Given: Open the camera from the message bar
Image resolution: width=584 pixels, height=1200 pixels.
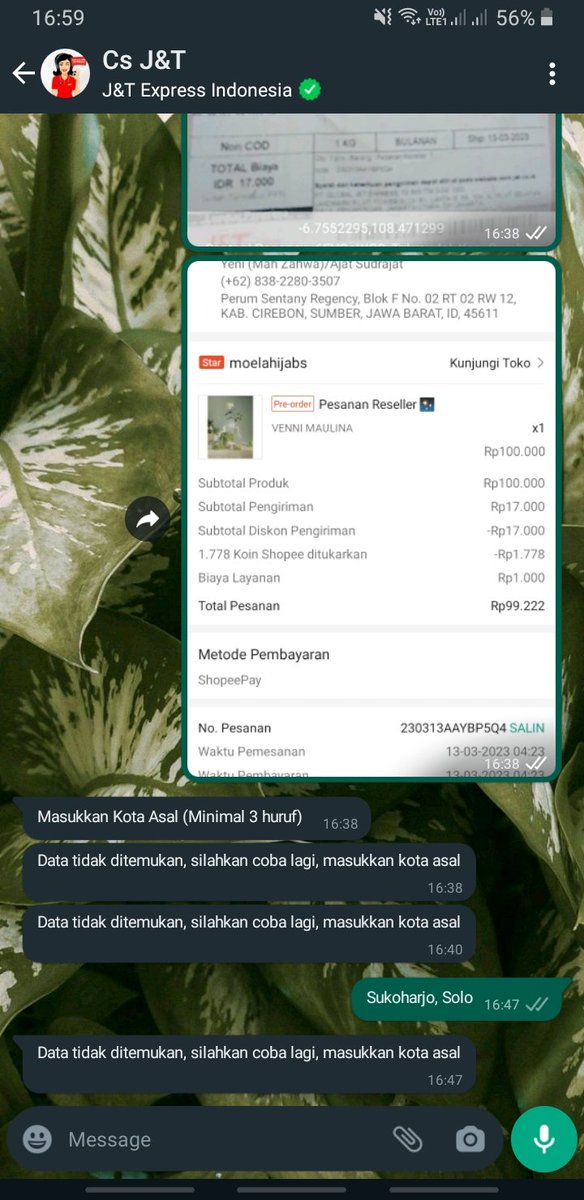Looking at the screenshot, I should [x=470, y=1139].
